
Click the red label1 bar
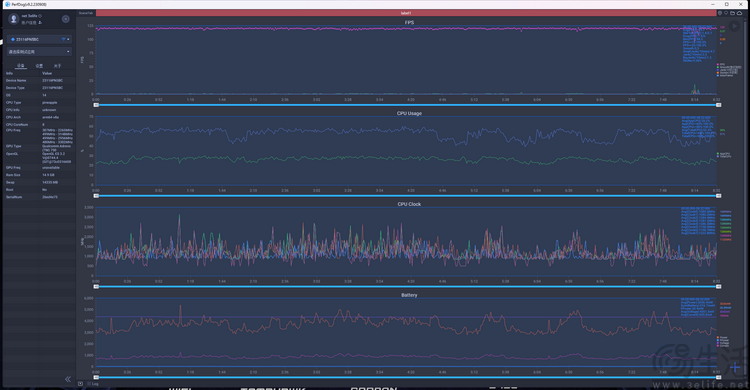tap(406, 13)
